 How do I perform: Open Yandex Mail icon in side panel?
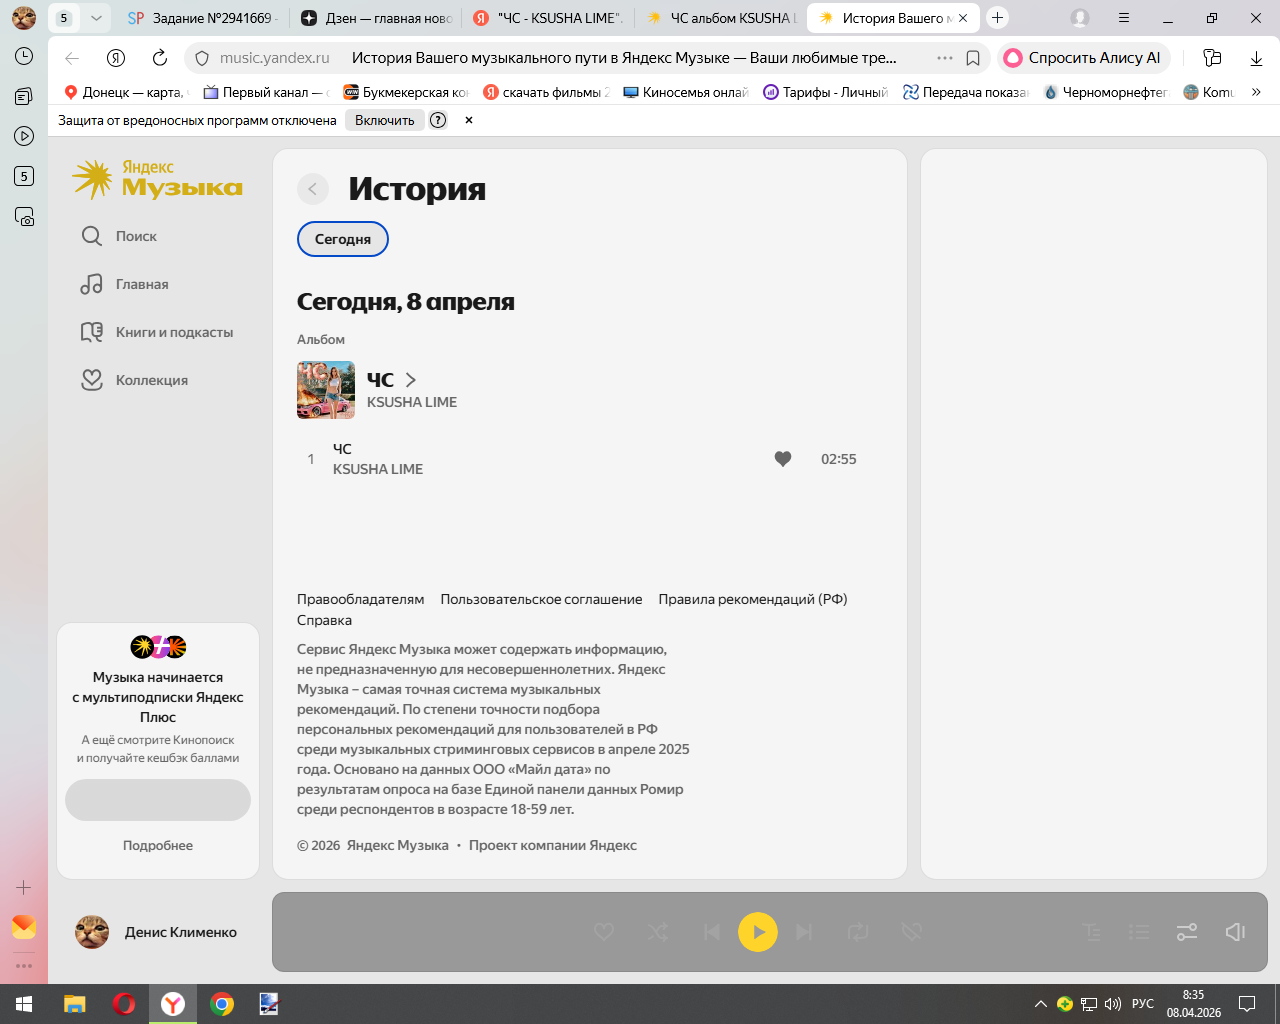pos(24,927)
